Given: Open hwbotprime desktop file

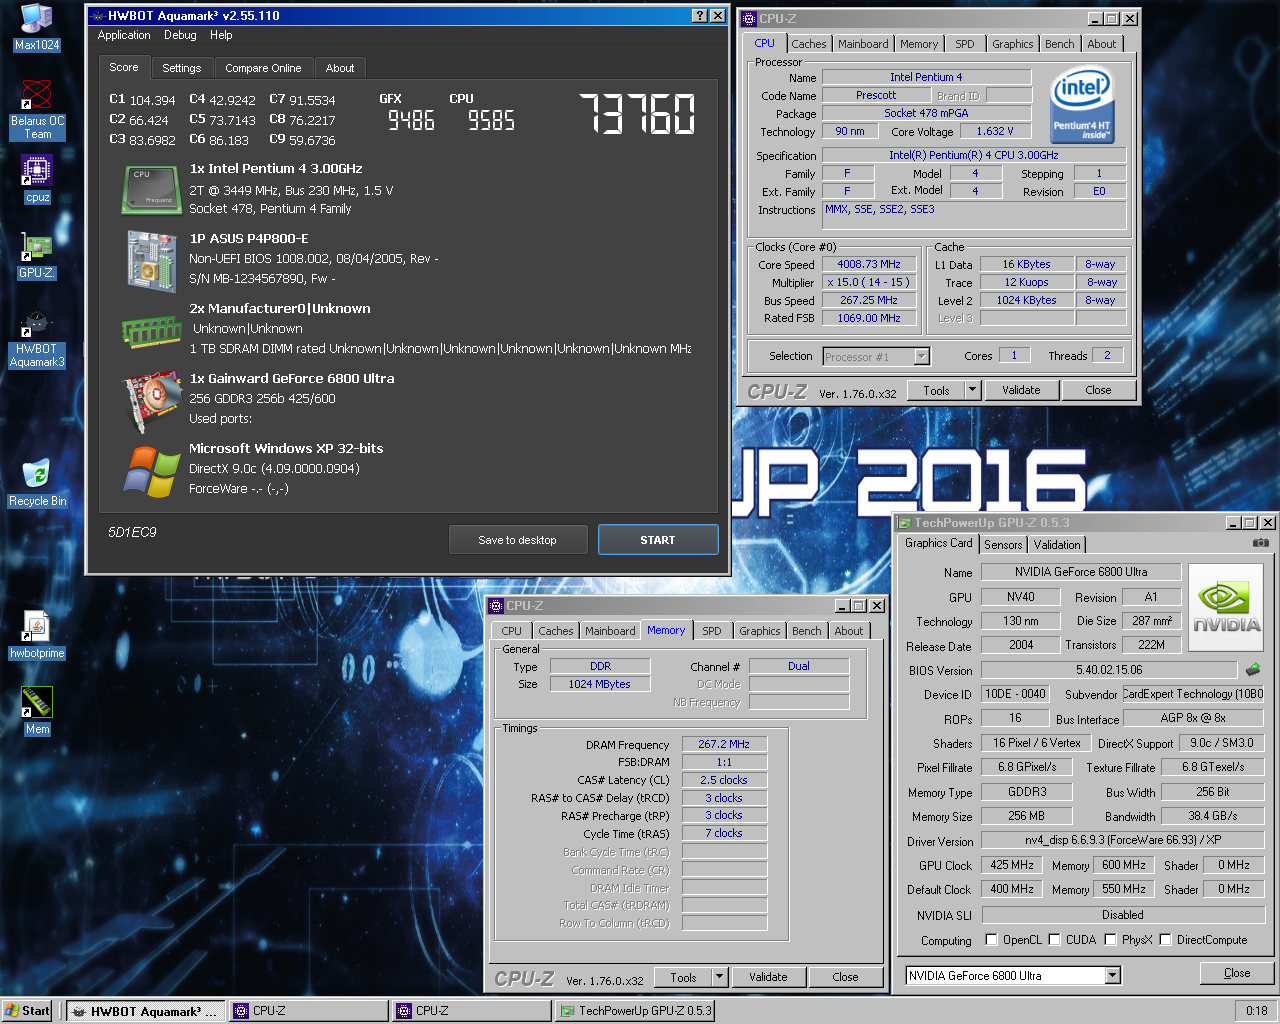Looking at the screenshot, I should (x=37, y=635).
